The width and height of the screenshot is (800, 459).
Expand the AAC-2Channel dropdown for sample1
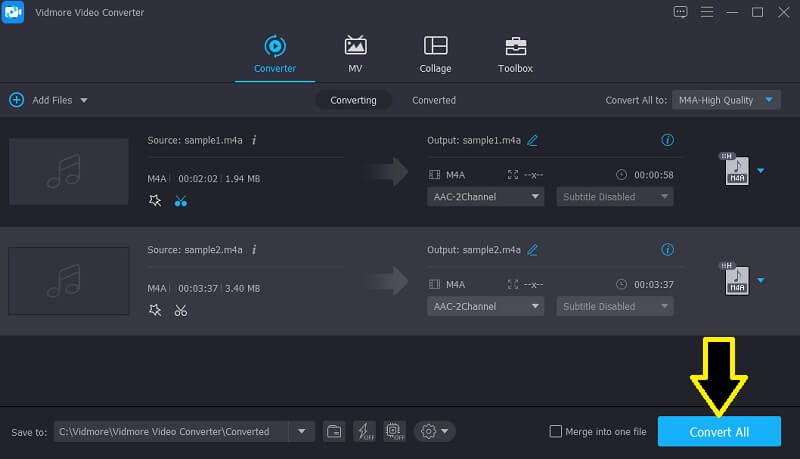pos(485,197)
